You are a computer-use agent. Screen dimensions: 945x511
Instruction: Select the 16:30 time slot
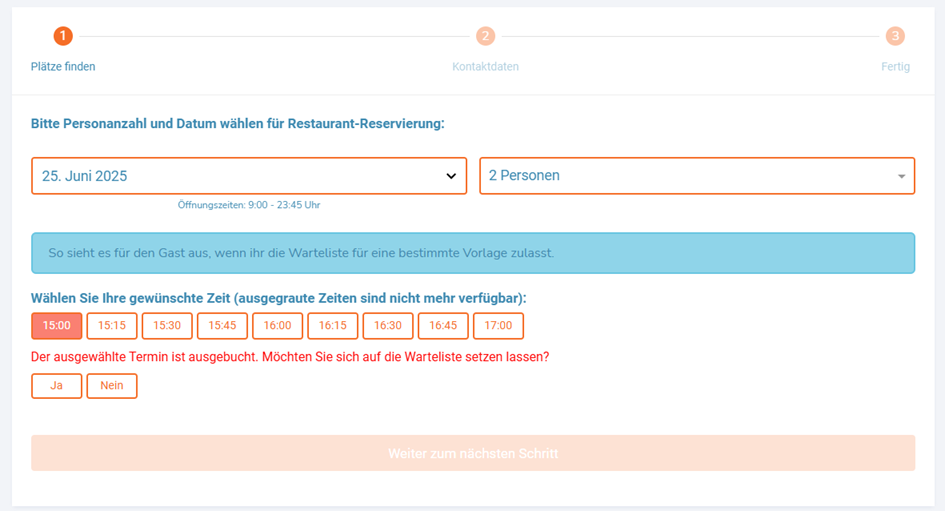click(388, 326)
